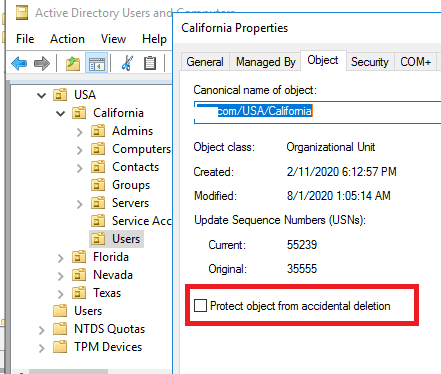Select the TPM Devices tree item label
Screen dimensions: 441x374
click(x=108, y=347)
